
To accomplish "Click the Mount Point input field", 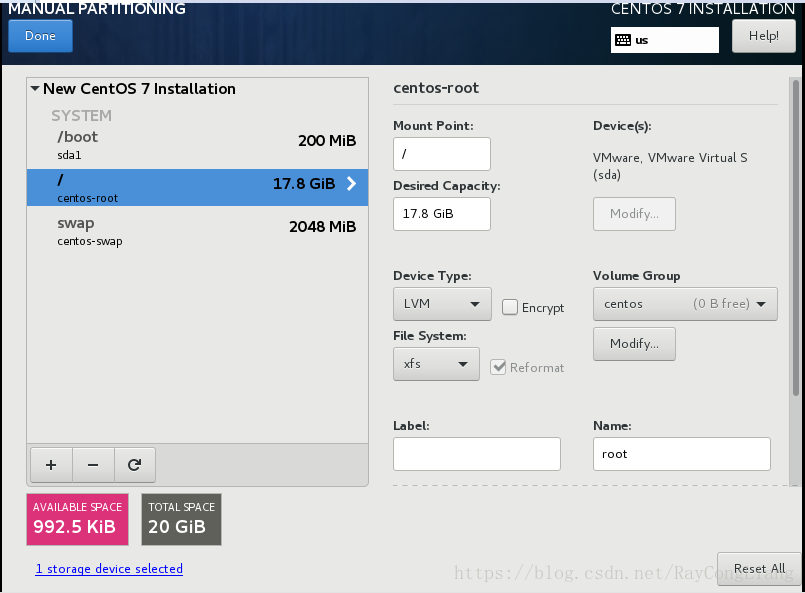I will click(442, 154).
